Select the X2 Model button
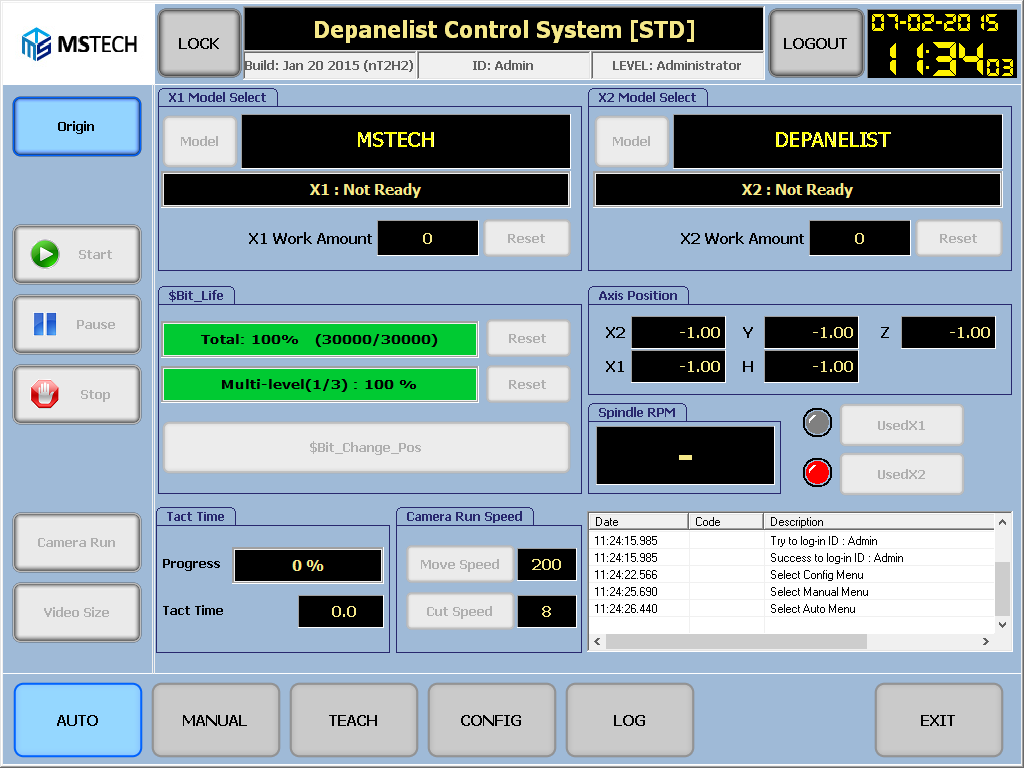Screen dimensions: 1024x768 [632, 141]
